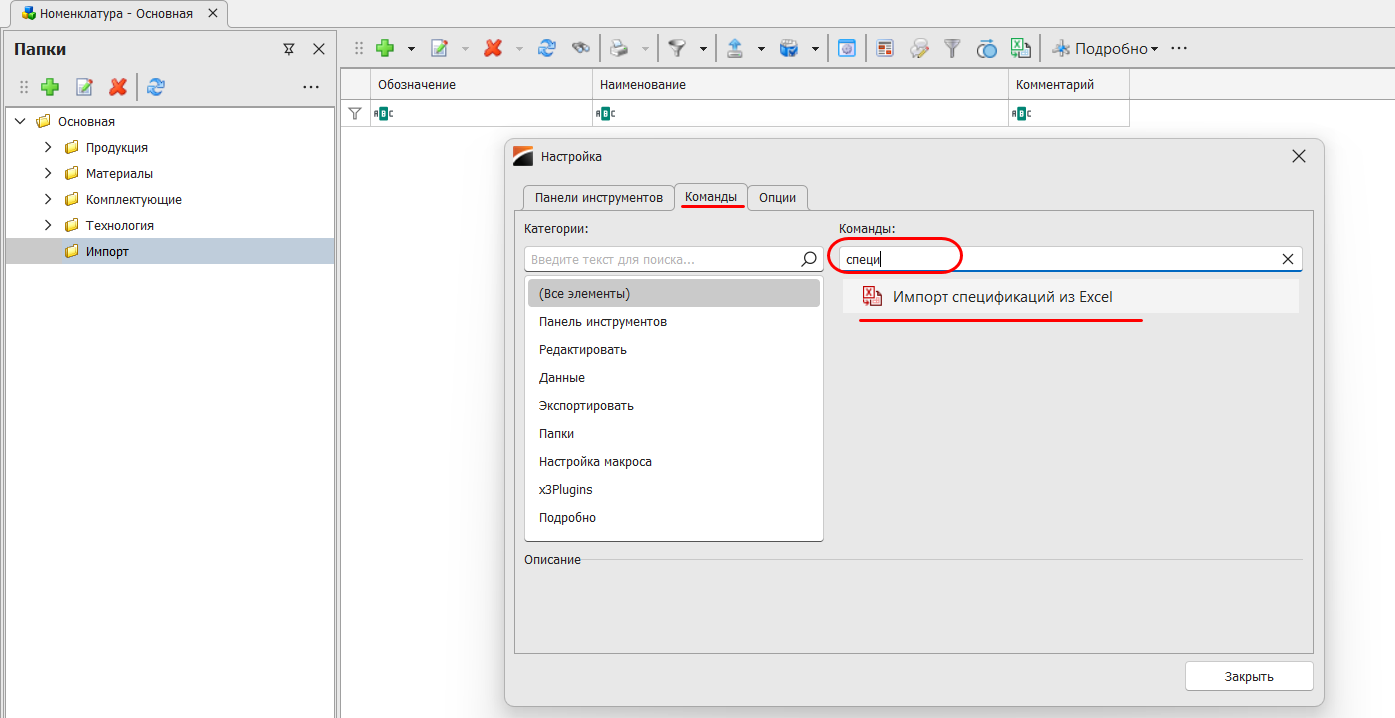Click the red delete icon in the Папки toolbar
Image resolution: width=1395 pixels, height=718 pixels.
click(x=118, y=87)
